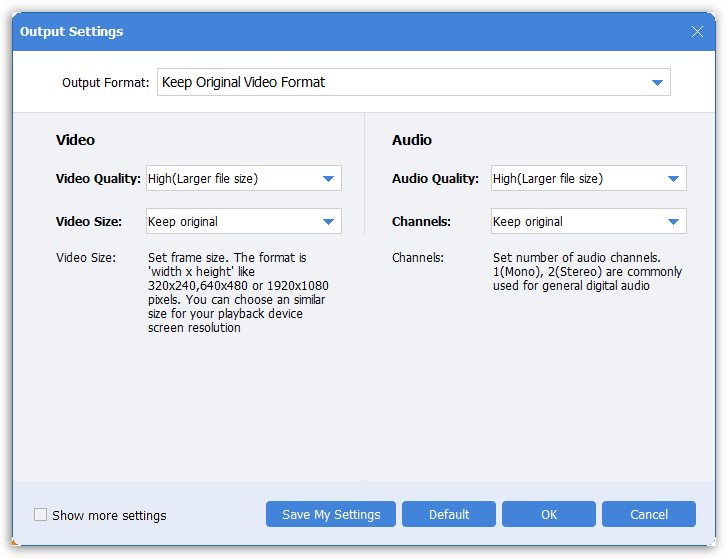Open the Video Size dropdown
The image size is (728, 558).
click(244, 221)
